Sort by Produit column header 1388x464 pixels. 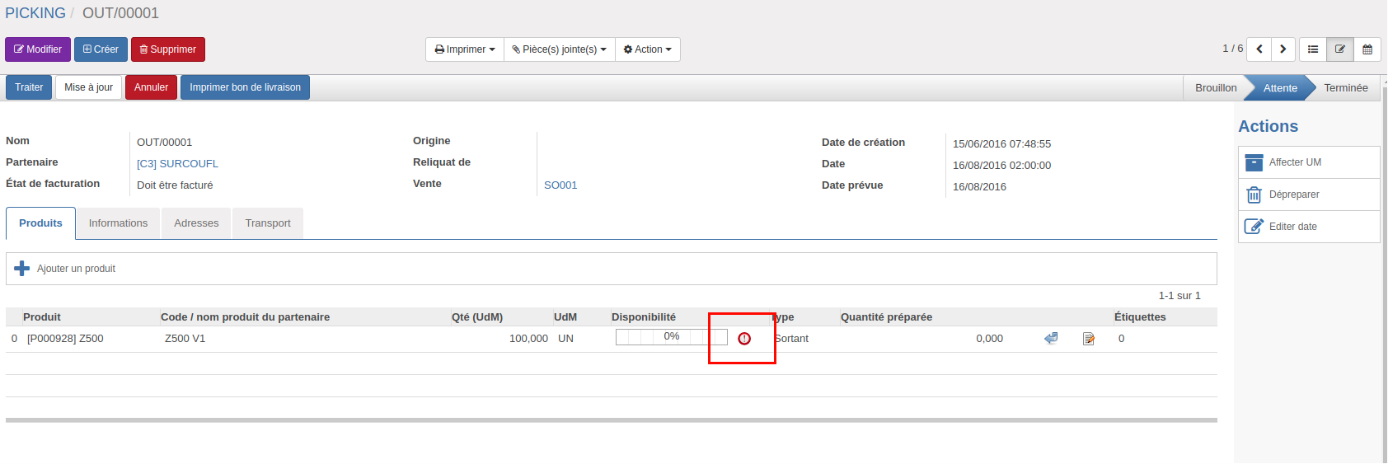coord(42,317)
